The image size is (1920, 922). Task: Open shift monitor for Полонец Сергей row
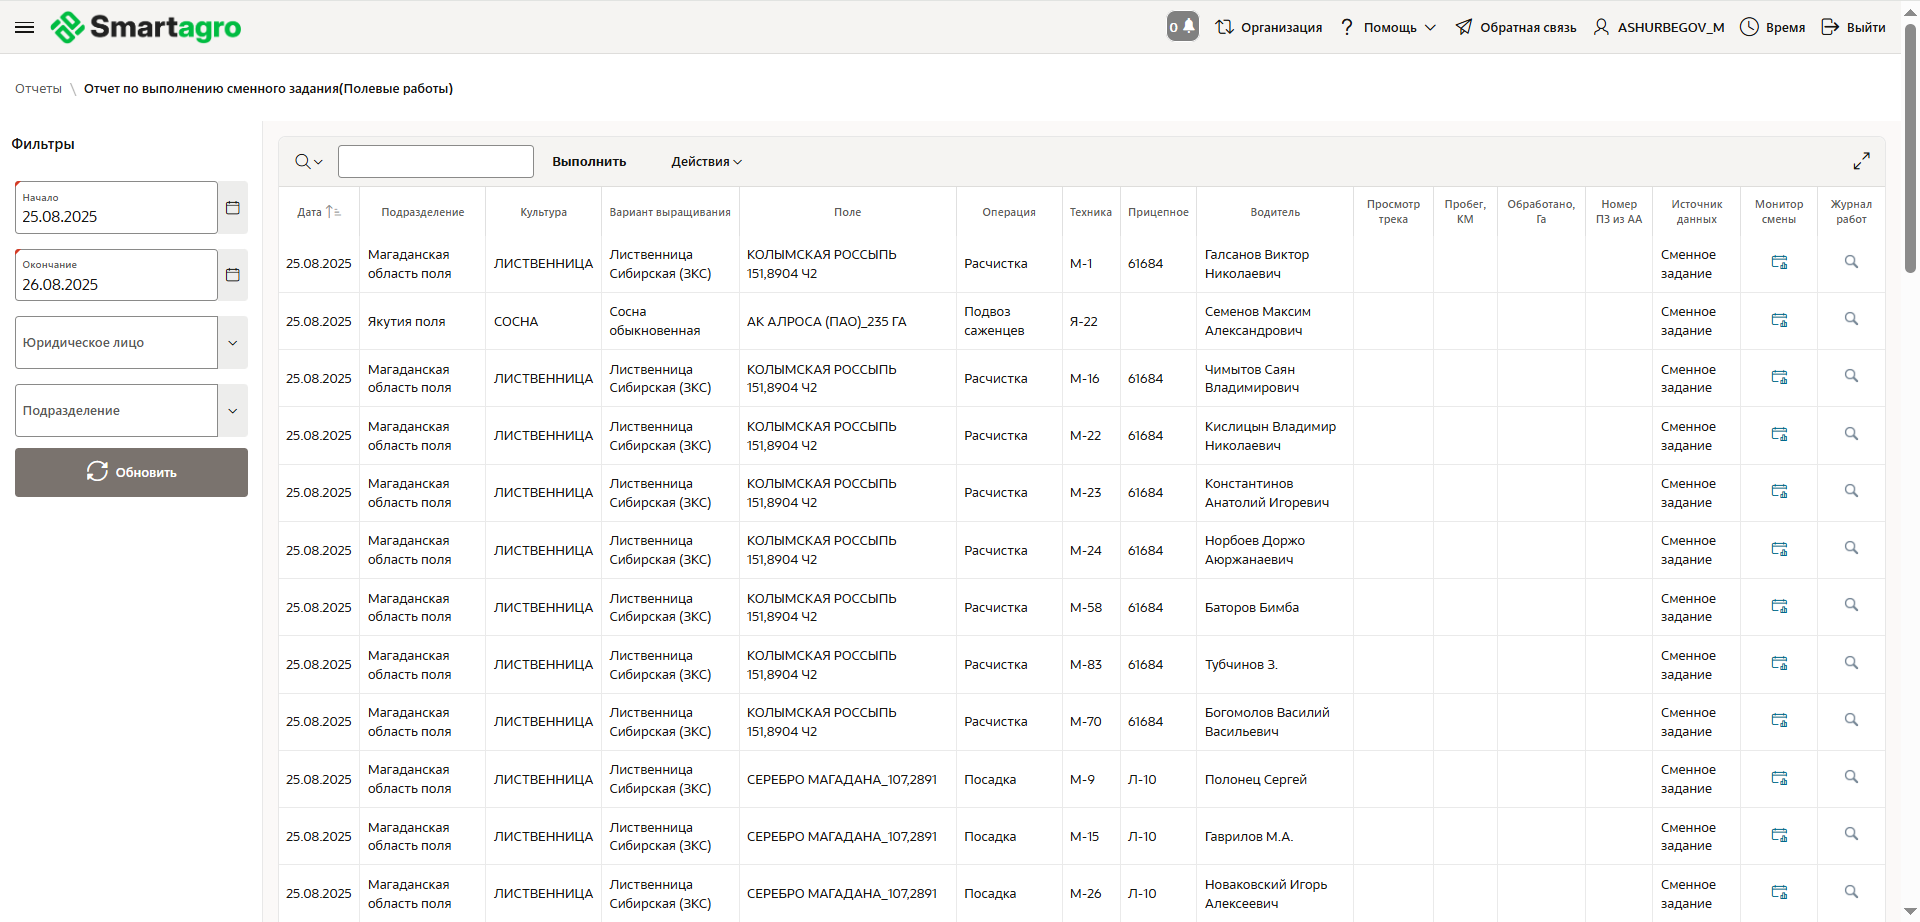pyautogui.click(x=1779, y=778)
